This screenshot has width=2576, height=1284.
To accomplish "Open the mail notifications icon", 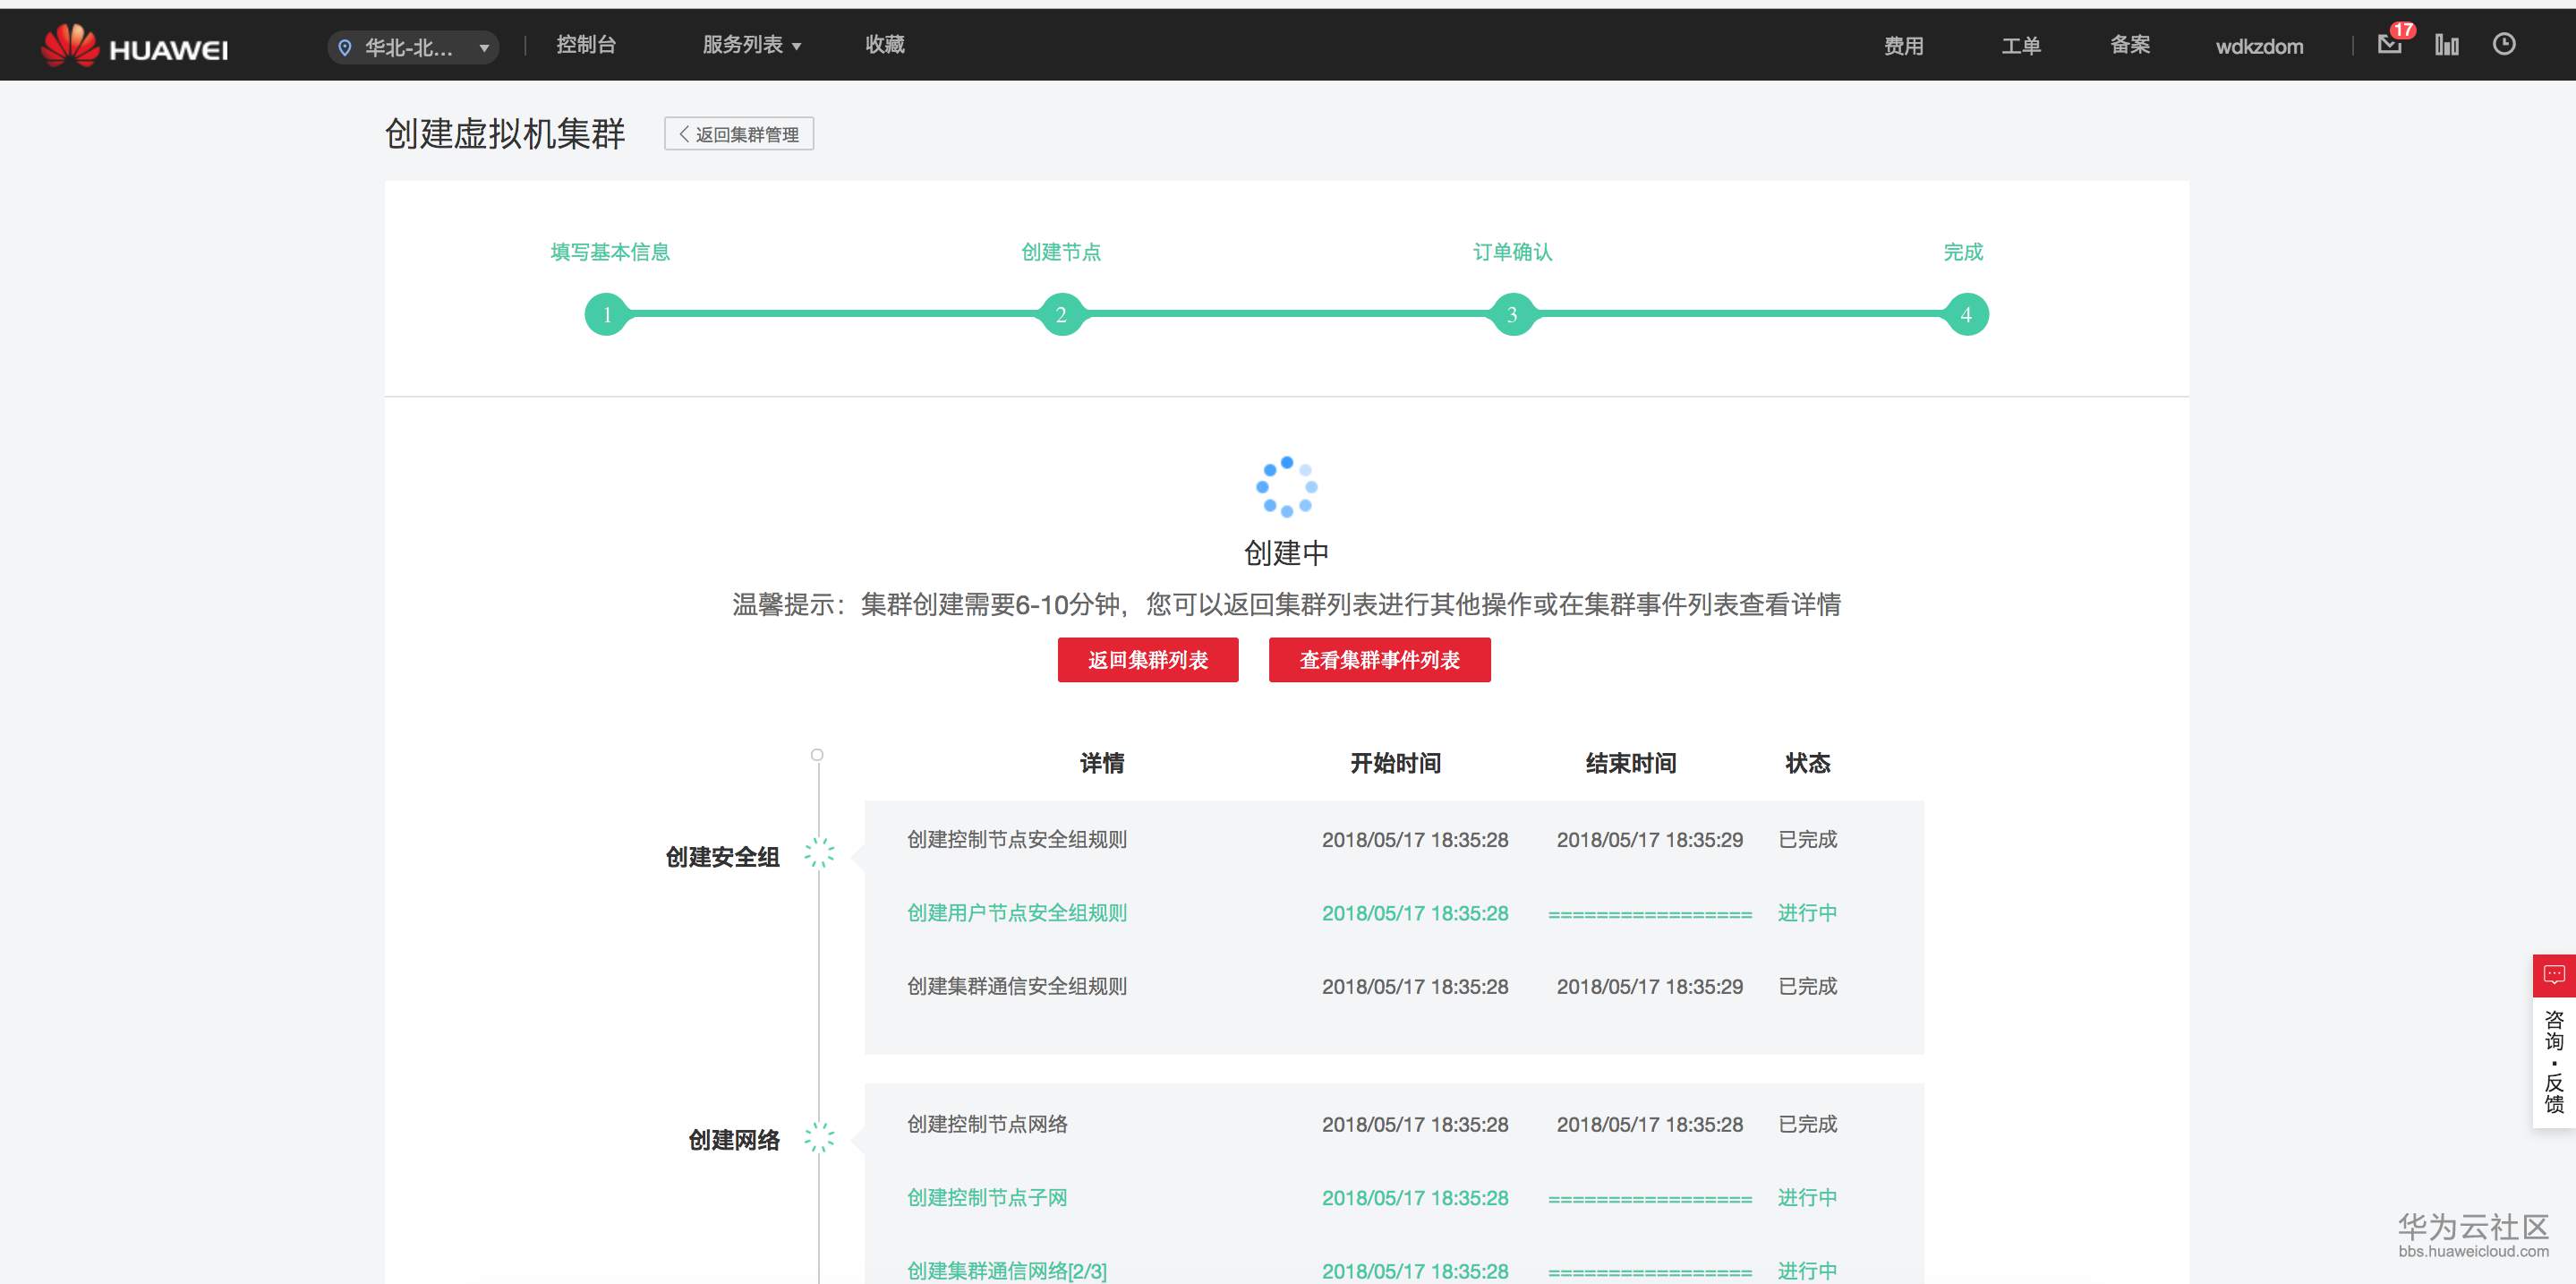I will pyautogui.click(x=2390, y=44).
